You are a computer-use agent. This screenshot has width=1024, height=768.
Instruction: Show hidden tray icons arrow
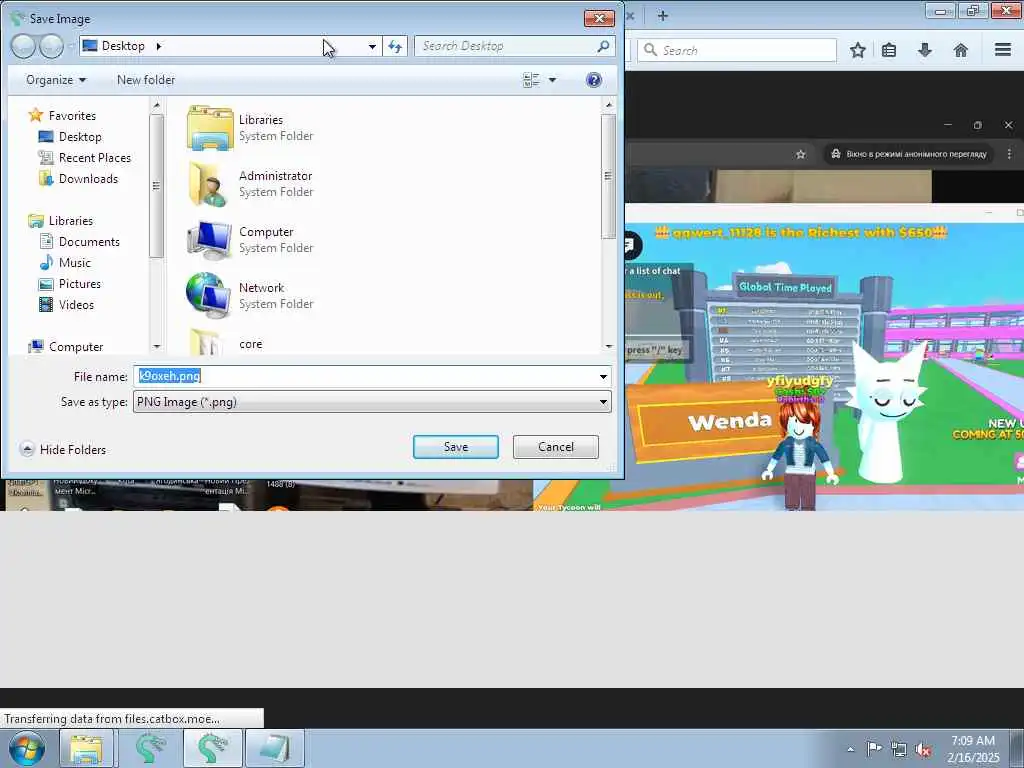(x=850, y=749)
